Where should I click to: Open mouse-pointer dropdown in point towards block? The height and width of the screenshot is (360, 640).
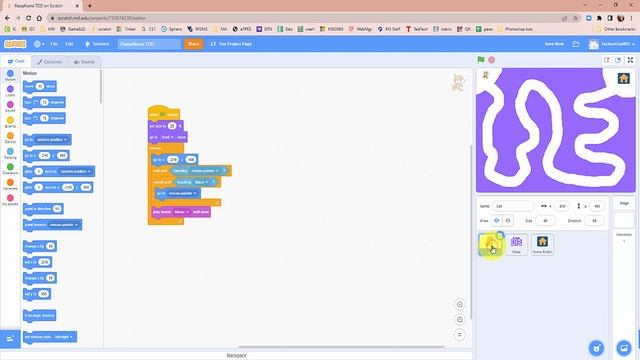click(x=63, y=225)
